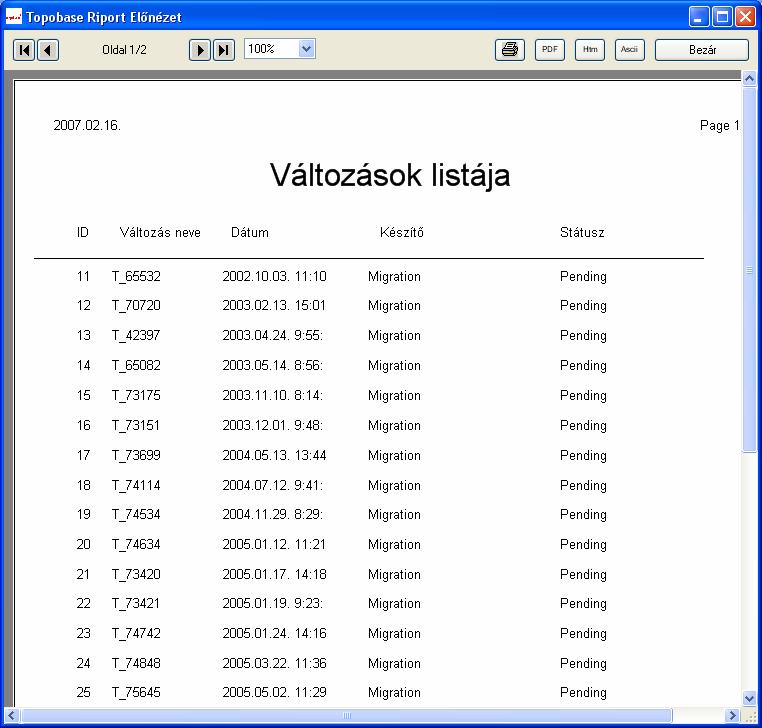Click the report date 2007.02.16.
The height and width of the screenshot is (728, 762).
(87, 125)
